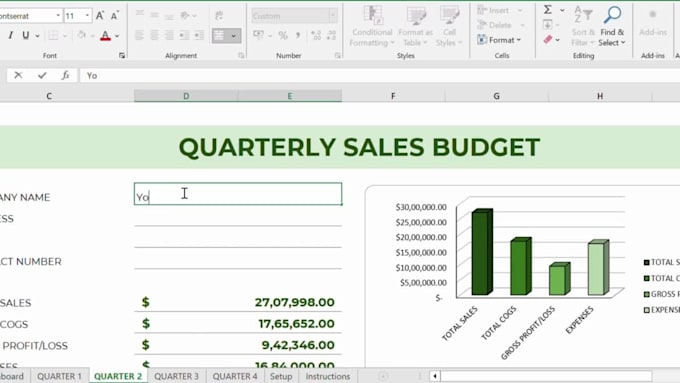The image size is (680, 383).
Task: Open the Setup sheet tab
Action: click(281, 376)
